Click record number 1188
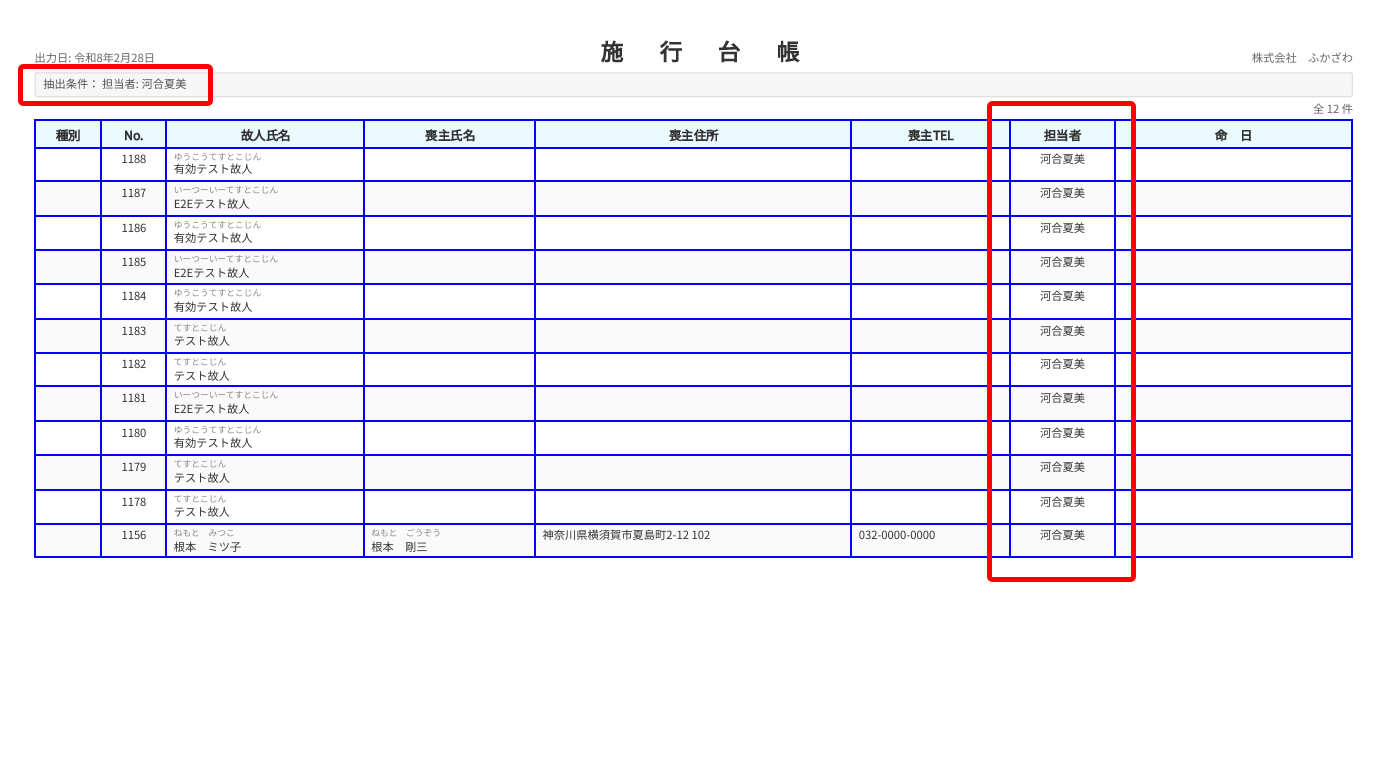The height and width of the screenshot is (773, 1393). tap(134, 159)
